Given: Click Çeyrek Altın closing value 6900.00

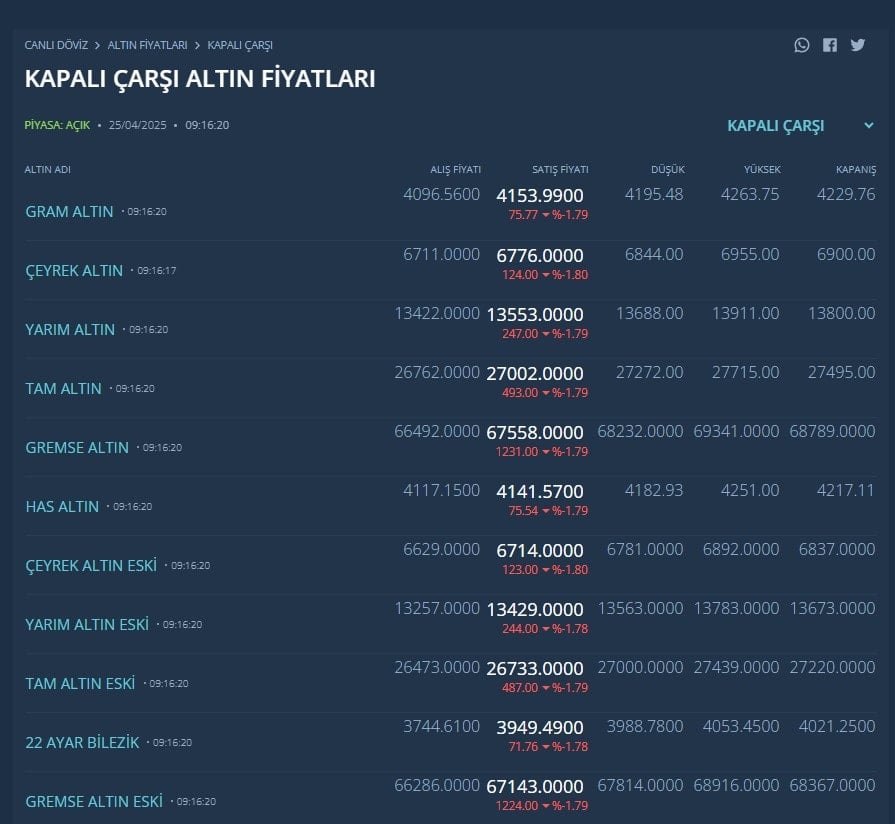Looking at the screenshot, I should (x=846, y=255).
